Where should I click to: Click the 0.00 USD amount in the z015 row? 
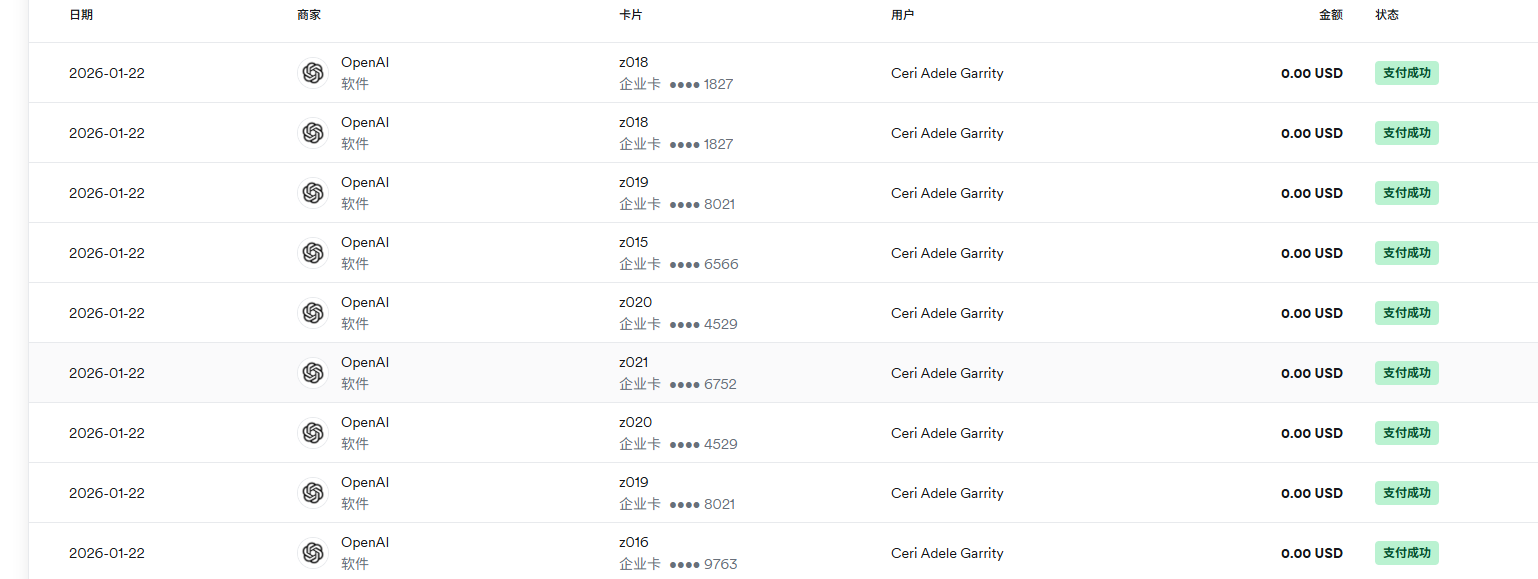[x=1311, y=253]
